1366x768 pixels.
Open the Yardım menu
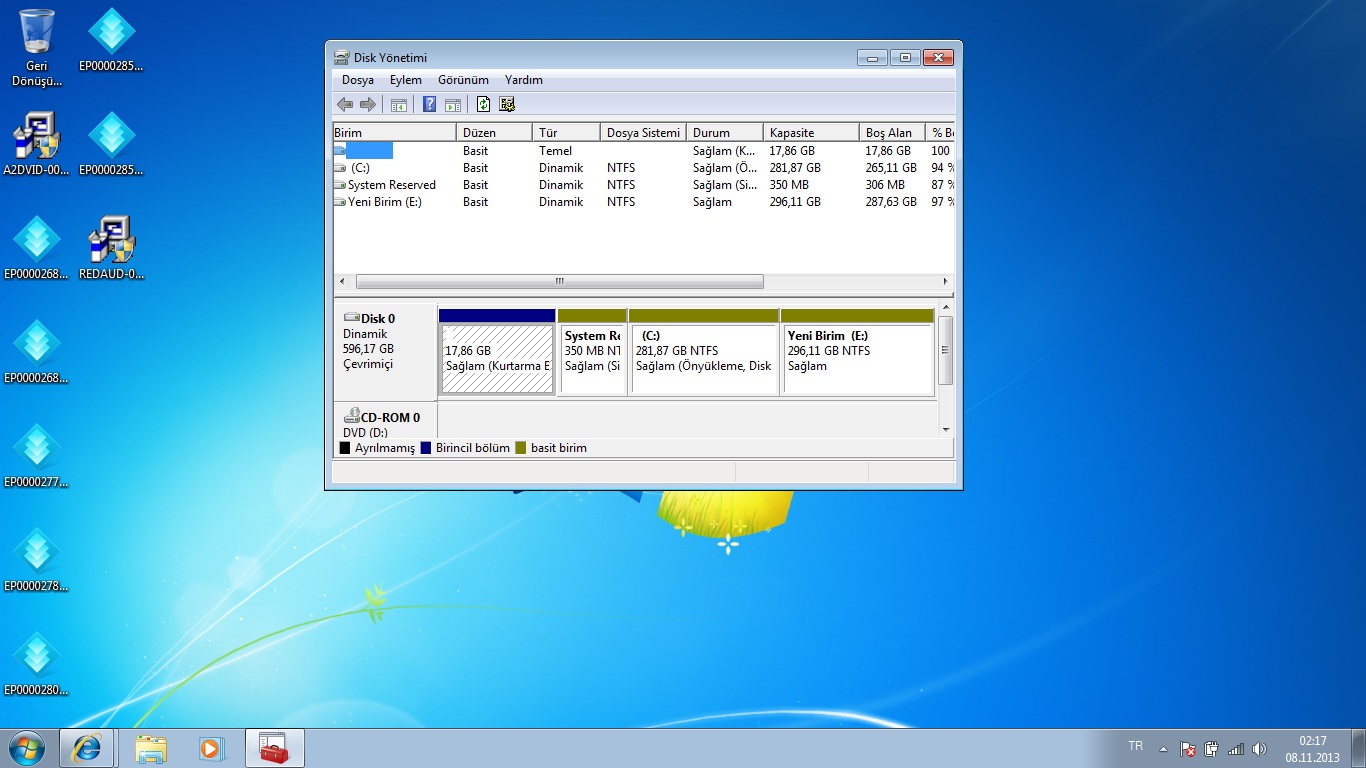[524, 80]
